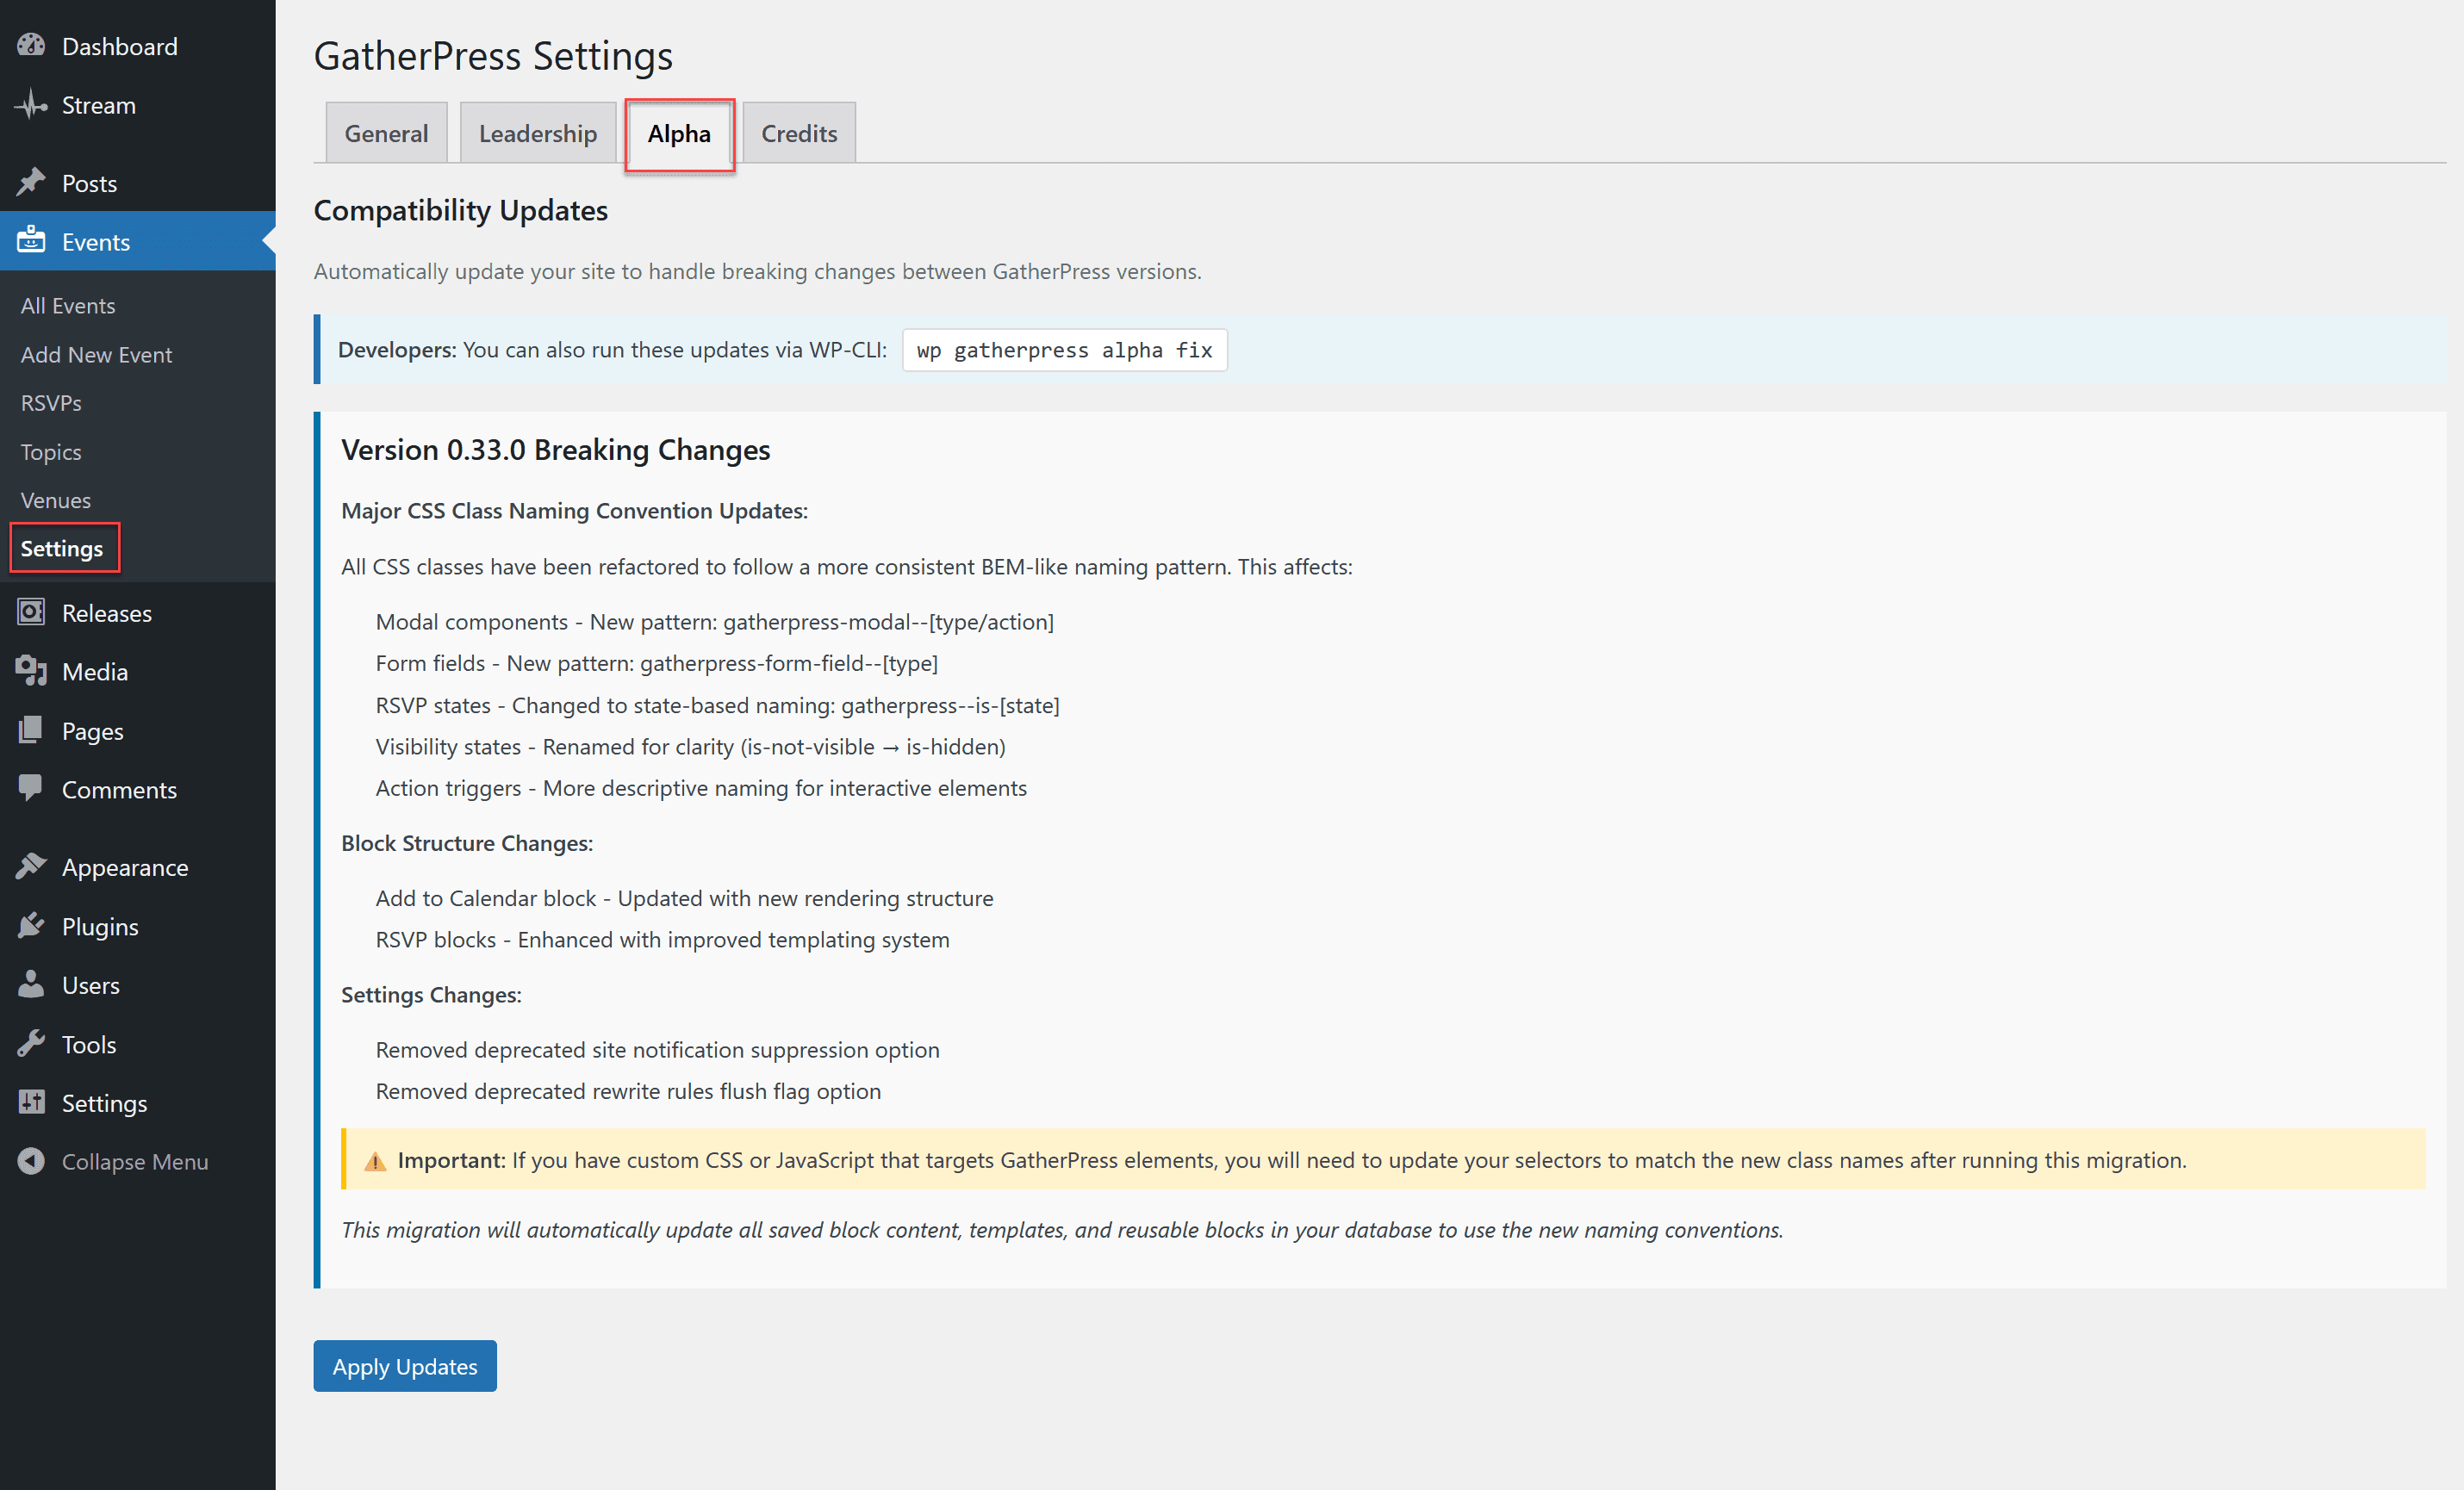Click the 'Compatibility Updates' heading
The height and width of the screenshot is (1490, 2464).
461,210
